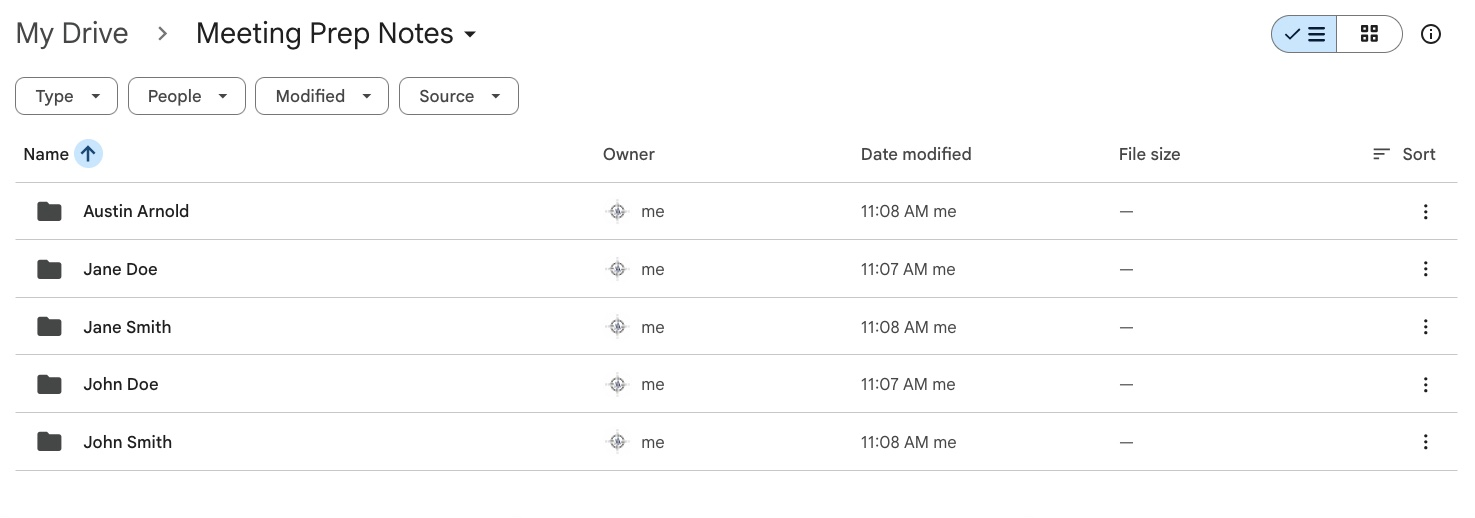Open more actions for Austin Arnold
Viewport: 1475px width, 518px height.
[1425, 211]
